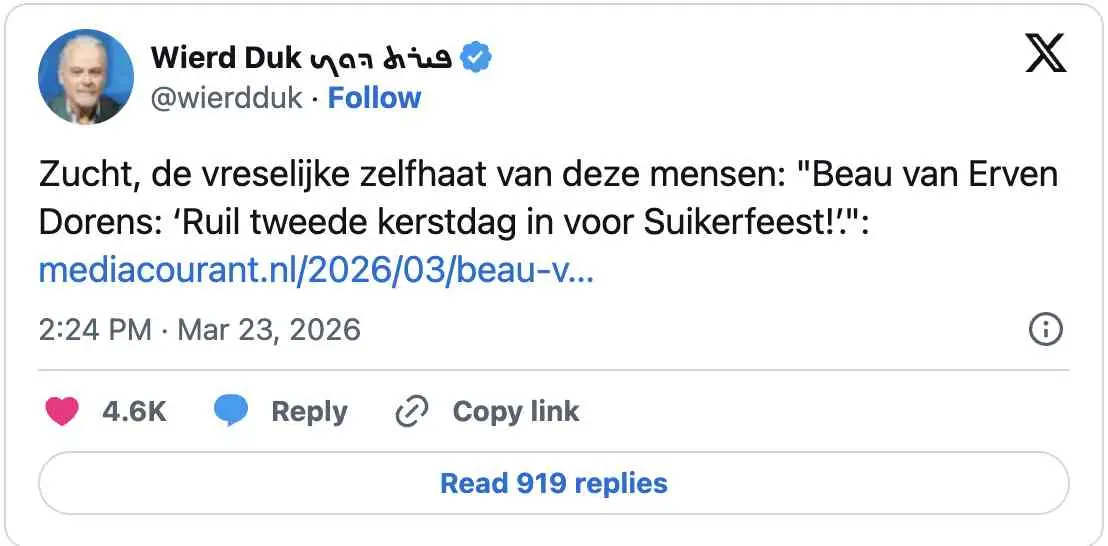Image resolution: width=1108 pixels, height=546 pixels.
Task: Click the blue reply speech bubble icon
Action: (231, 411)
